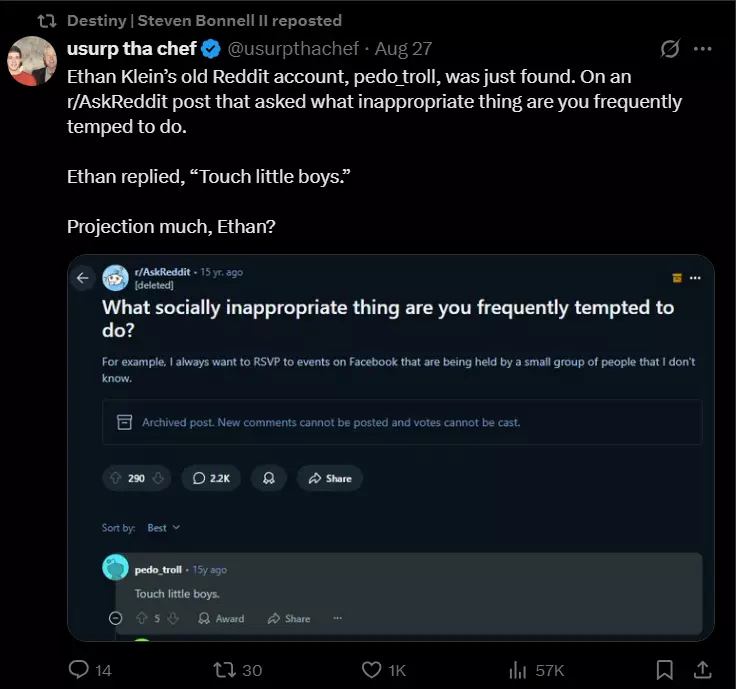736x689 pixels.
Task: Click Destiny reposted label
Action: 204,20
